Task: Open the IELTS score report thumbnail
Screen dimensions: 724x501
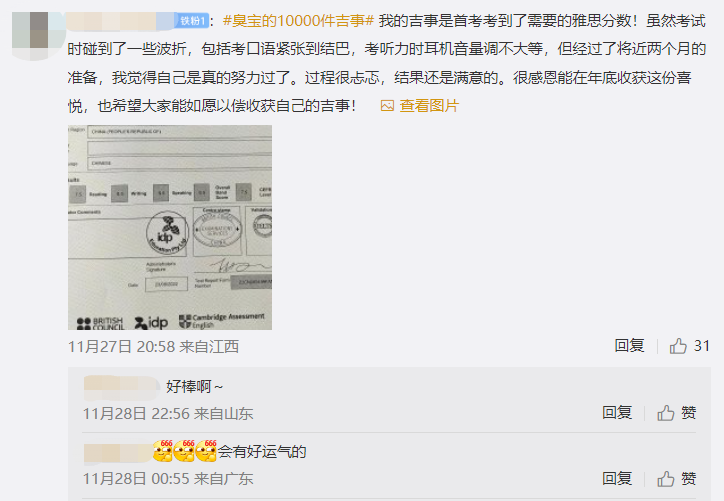Action: [170, 227]
